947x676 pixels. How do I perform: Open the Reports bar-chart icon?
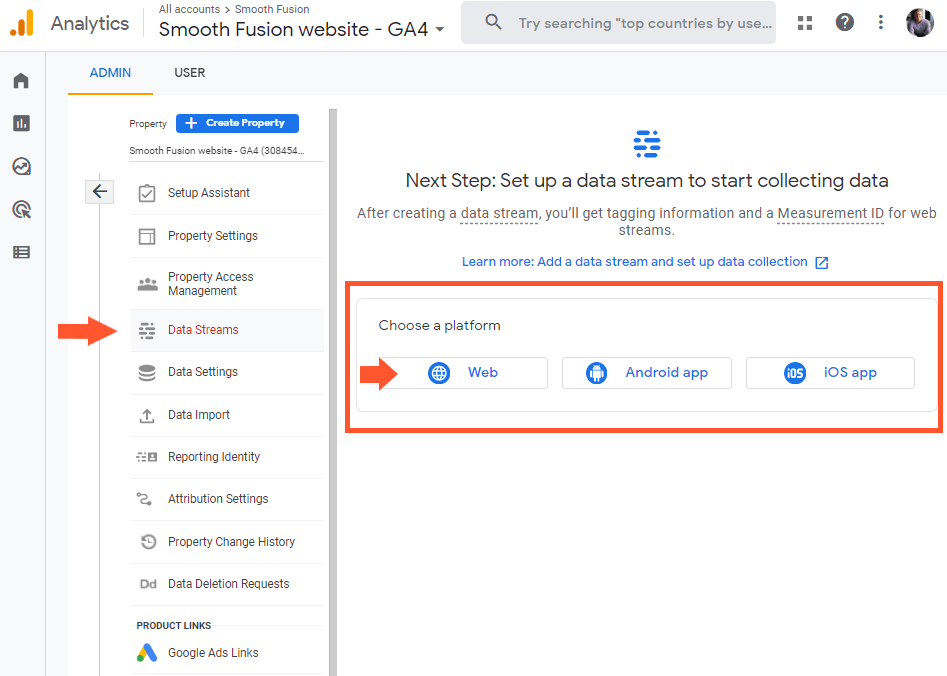point(21,123)
